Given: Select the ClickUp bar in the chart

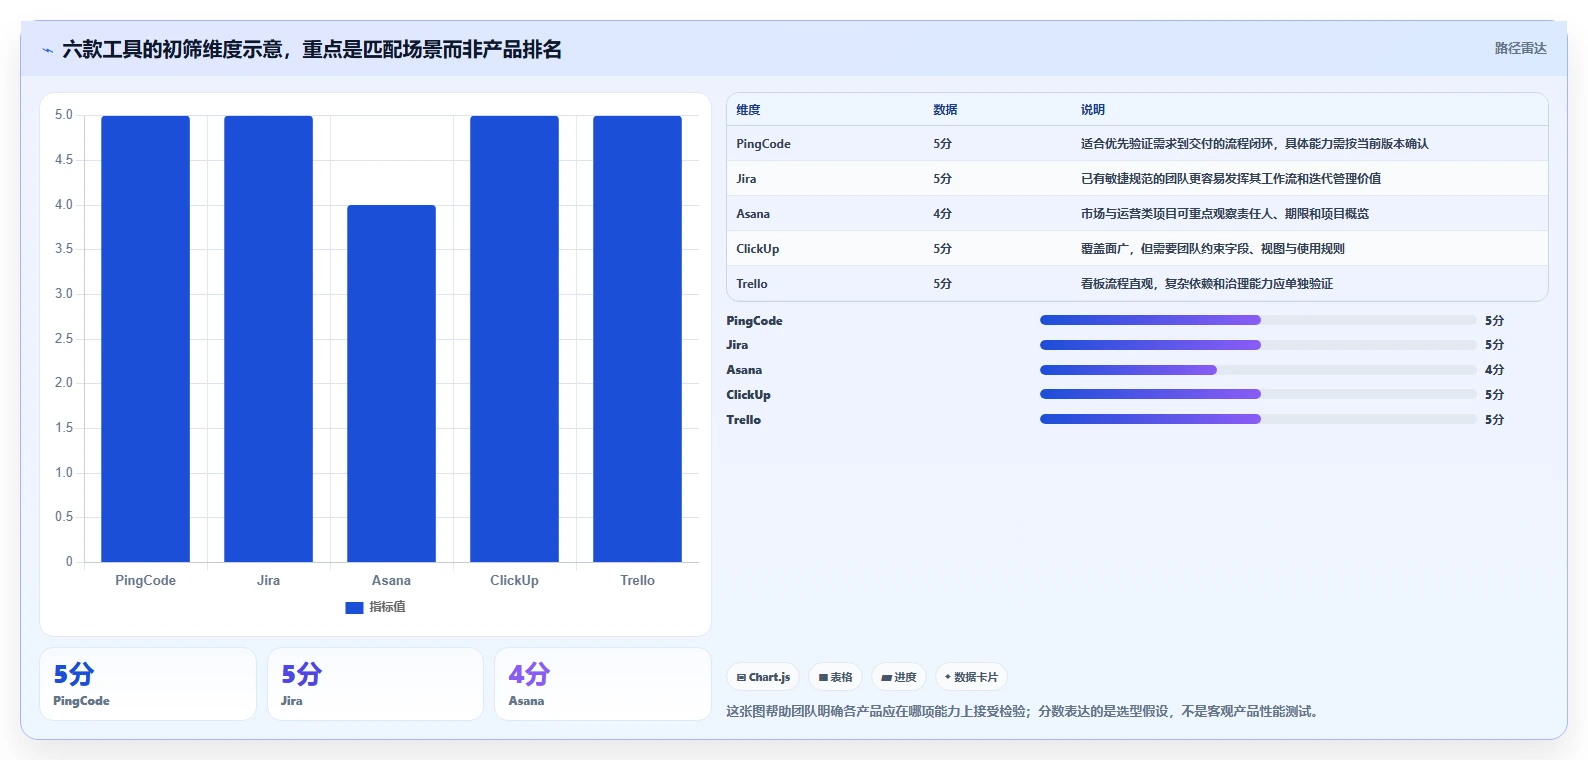Looking at the screenshot, I should [514, 339].
